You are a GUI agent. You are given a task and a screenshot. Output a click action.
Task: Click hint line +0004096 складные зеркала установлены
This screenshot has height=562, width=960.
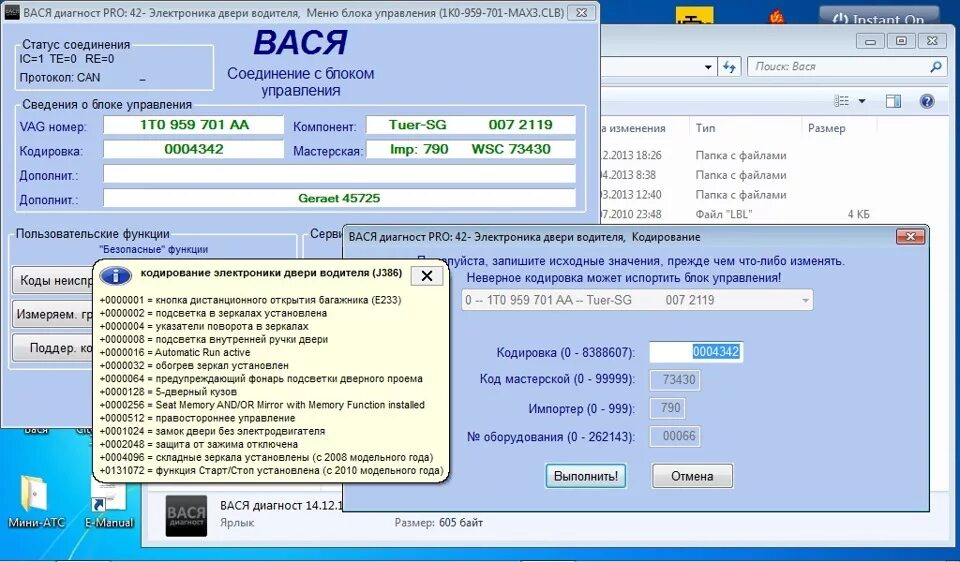coord(266,457)
